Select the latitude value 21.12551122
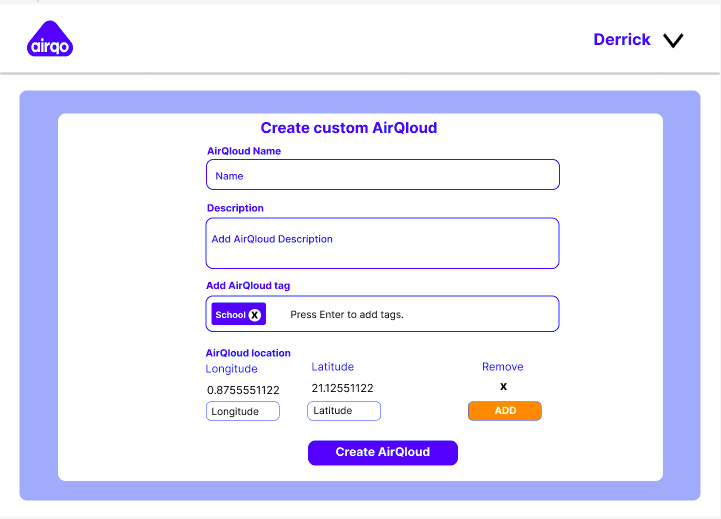Screen dimensions: 721x519 [342, 388]
